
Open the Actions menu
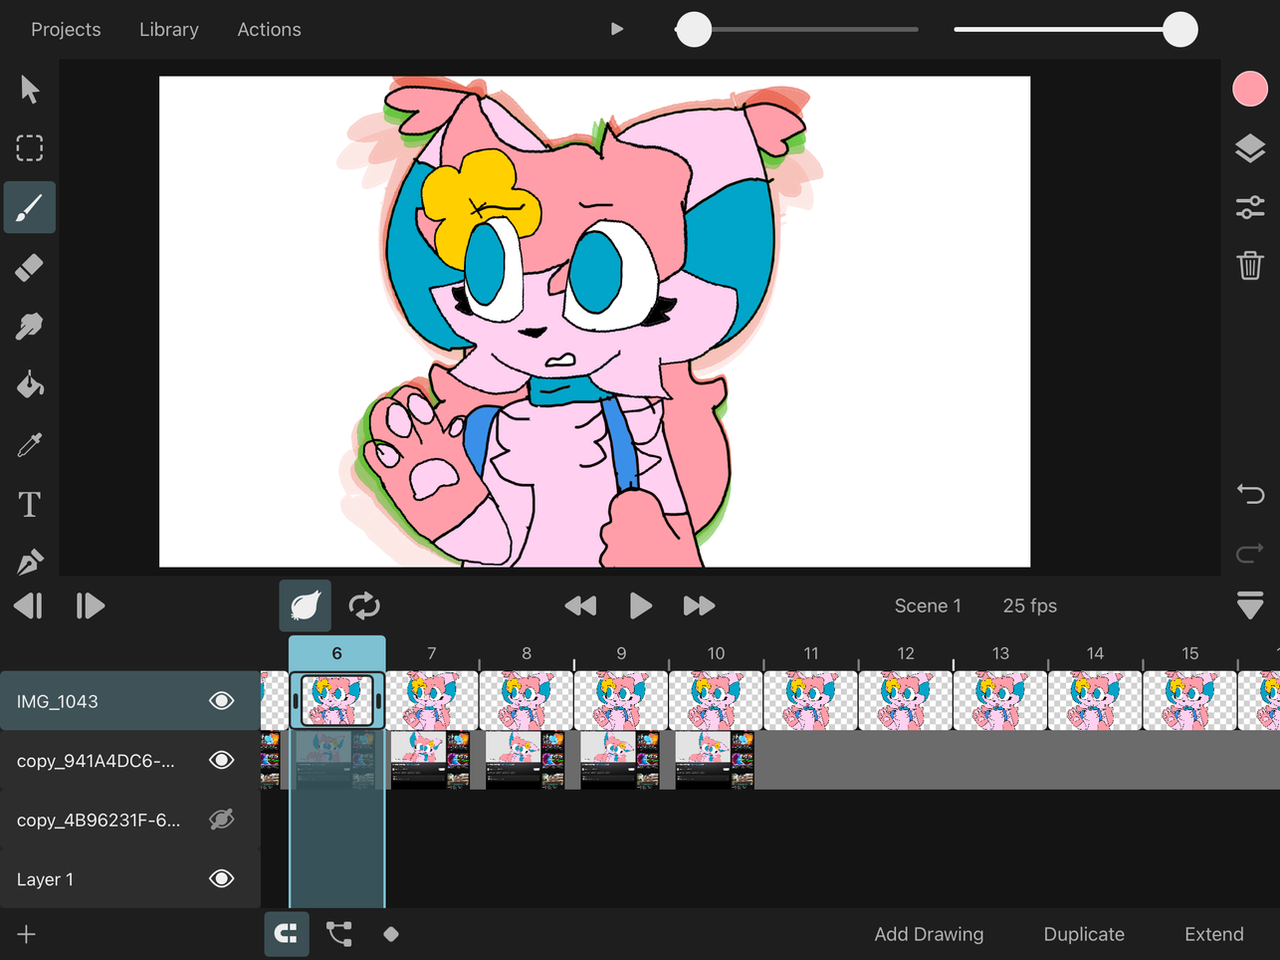[x=269, y=29]
